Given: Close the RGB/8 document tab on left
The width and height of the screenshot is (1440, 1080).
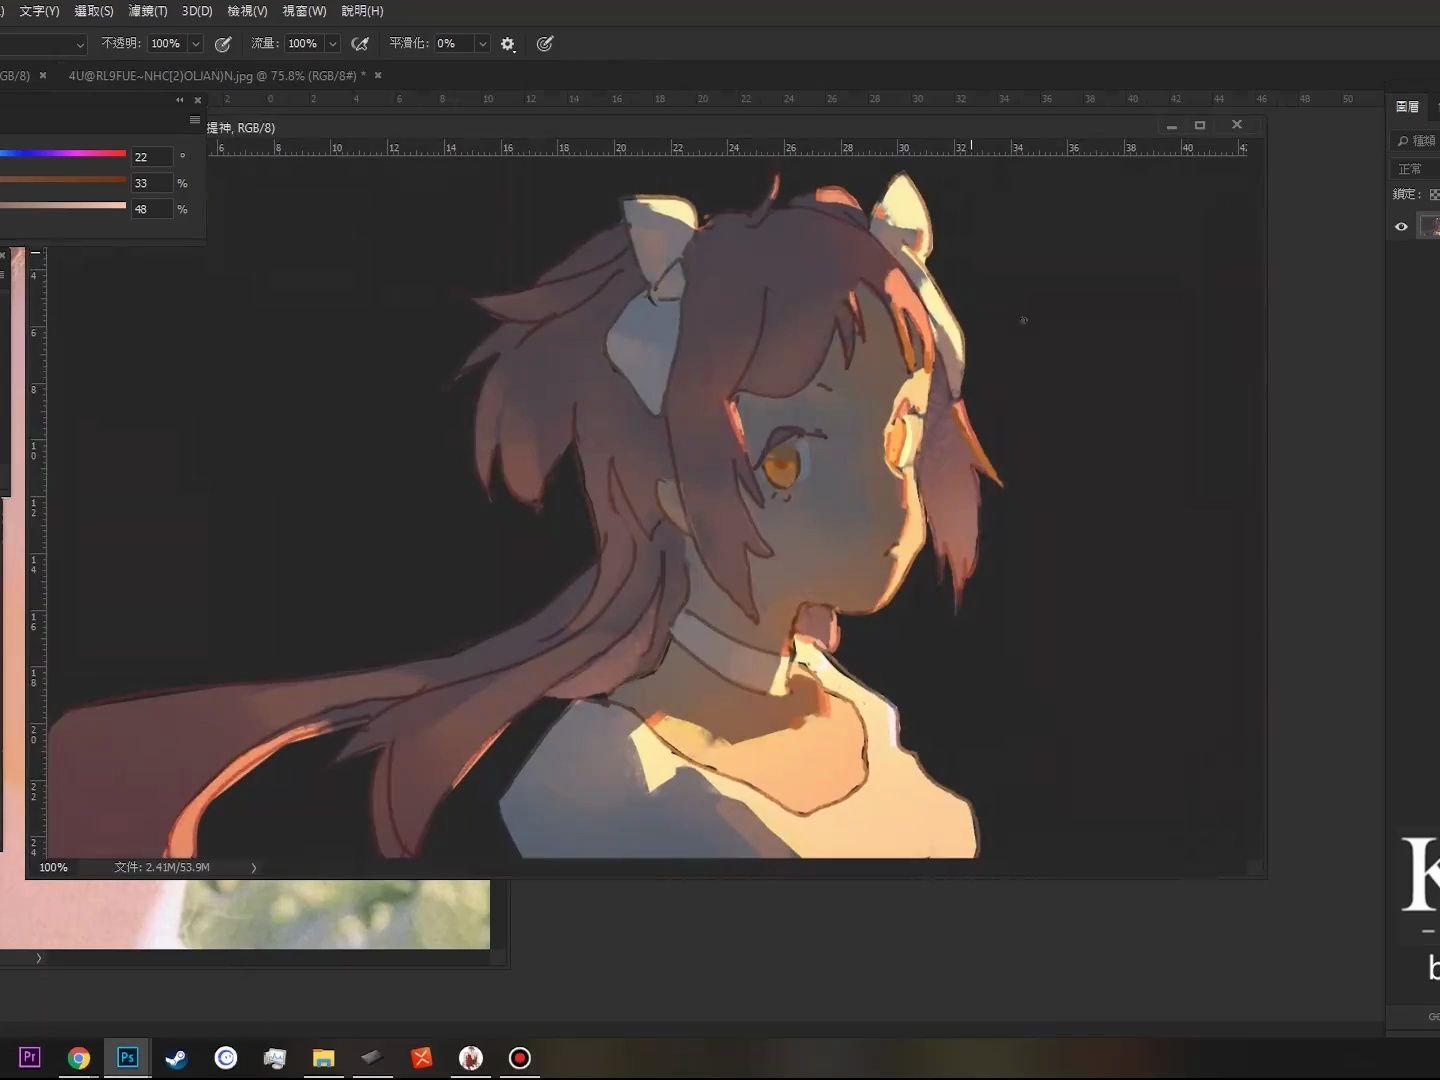Looking at the screenshot, I should coord(43,76).
